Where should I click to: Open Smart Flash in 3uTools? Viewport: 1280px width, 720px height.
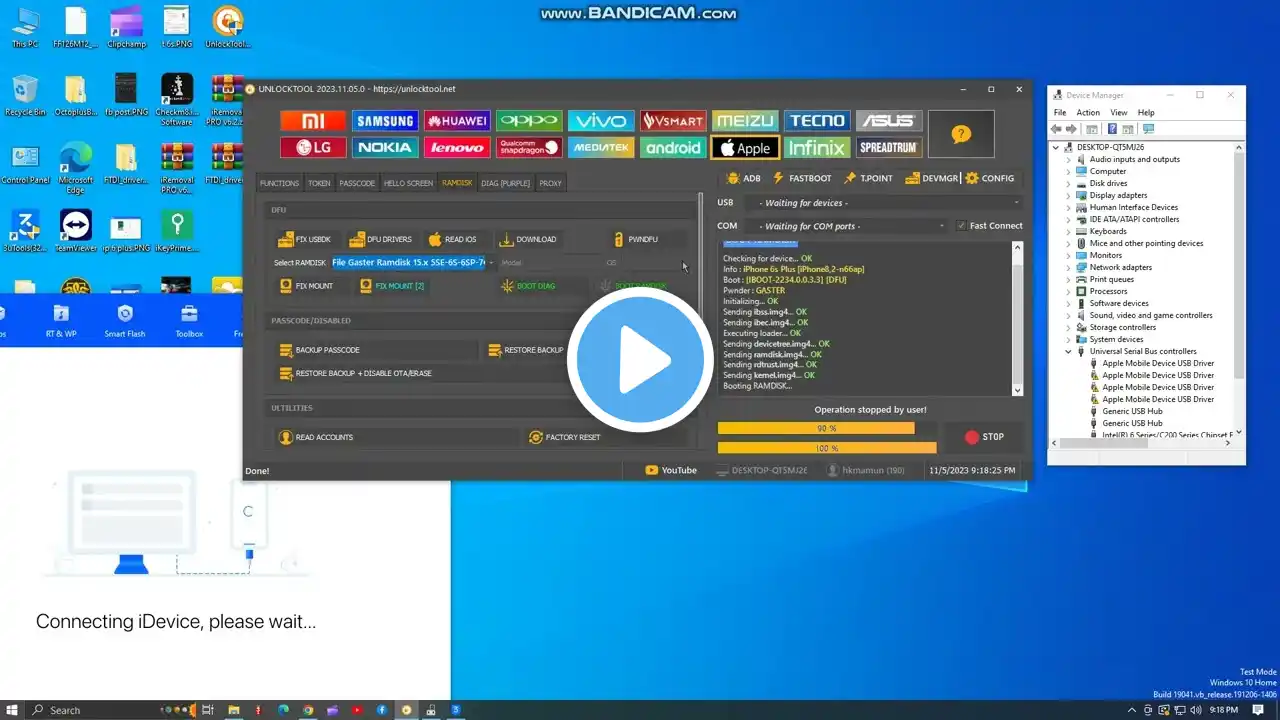[125, 321]
